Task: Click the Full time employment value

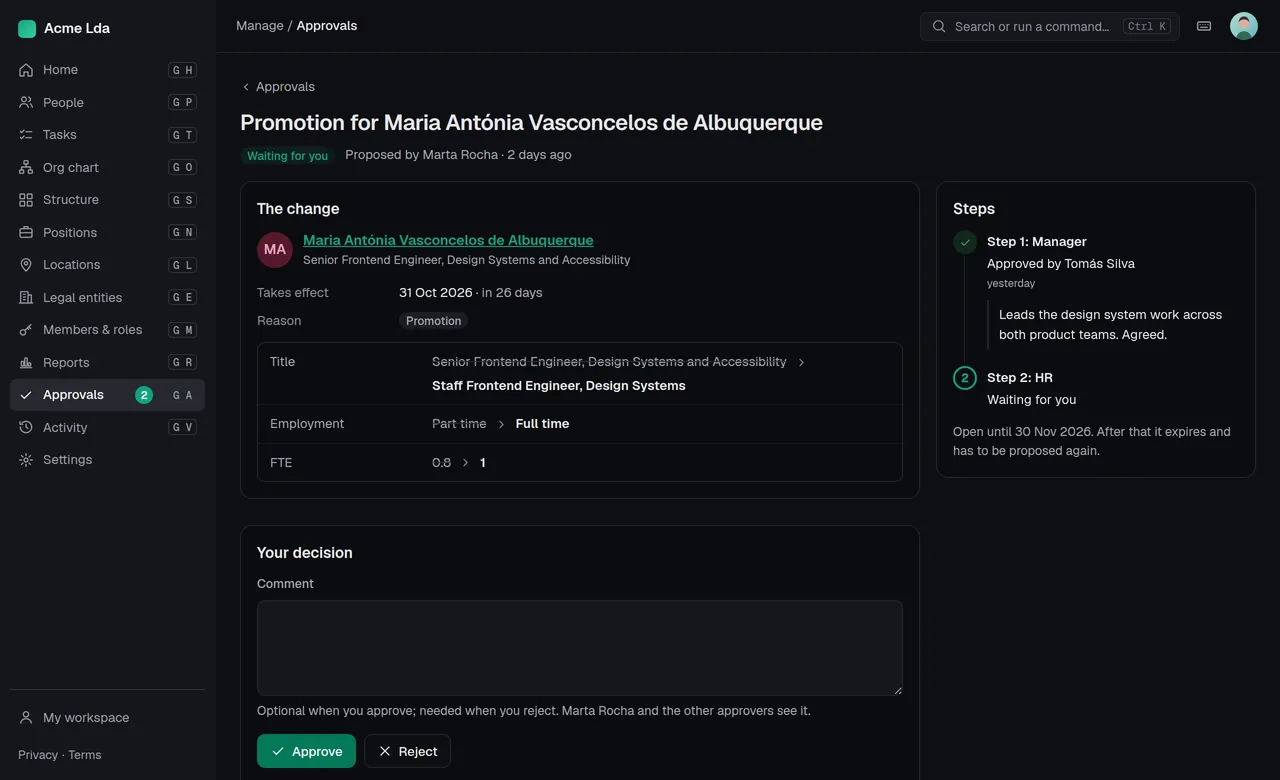Action: coord(542,424)
